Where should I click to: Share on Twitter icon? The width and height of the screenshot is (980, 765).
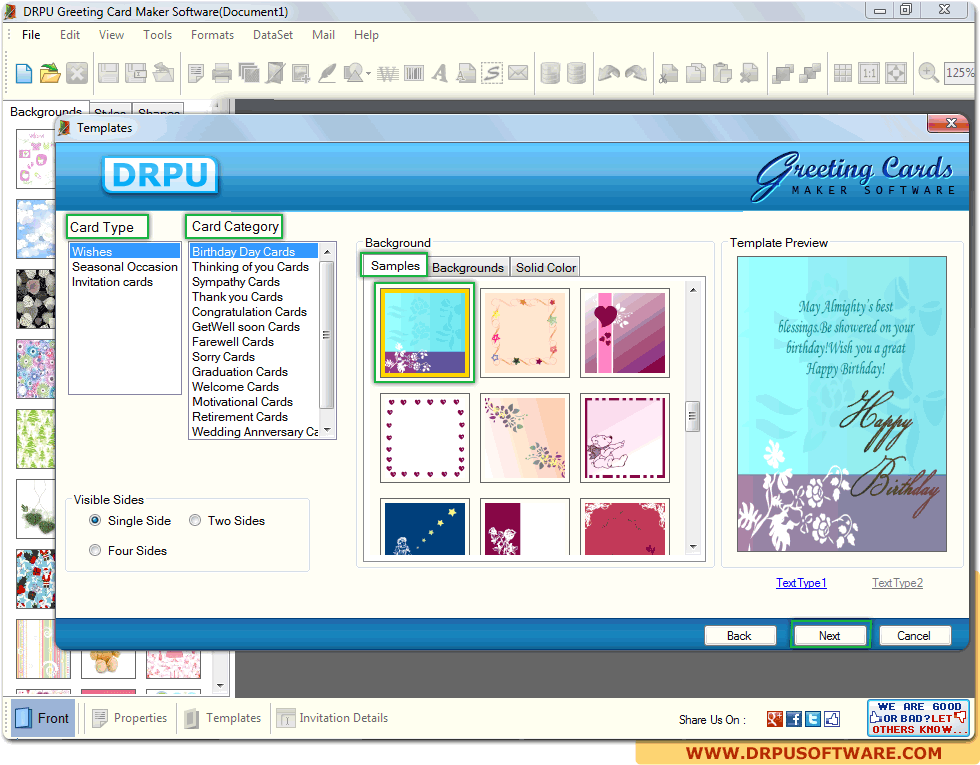tap(812, 719)
